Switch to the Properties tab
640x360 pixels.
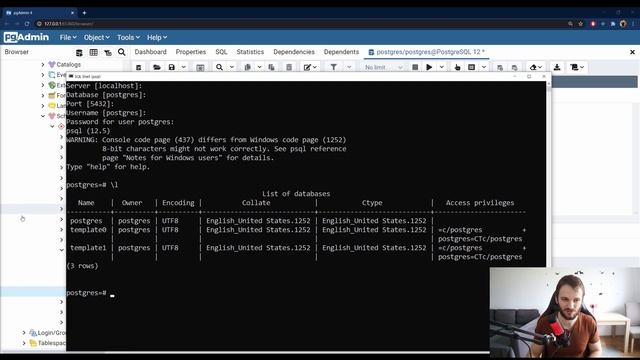191,52
